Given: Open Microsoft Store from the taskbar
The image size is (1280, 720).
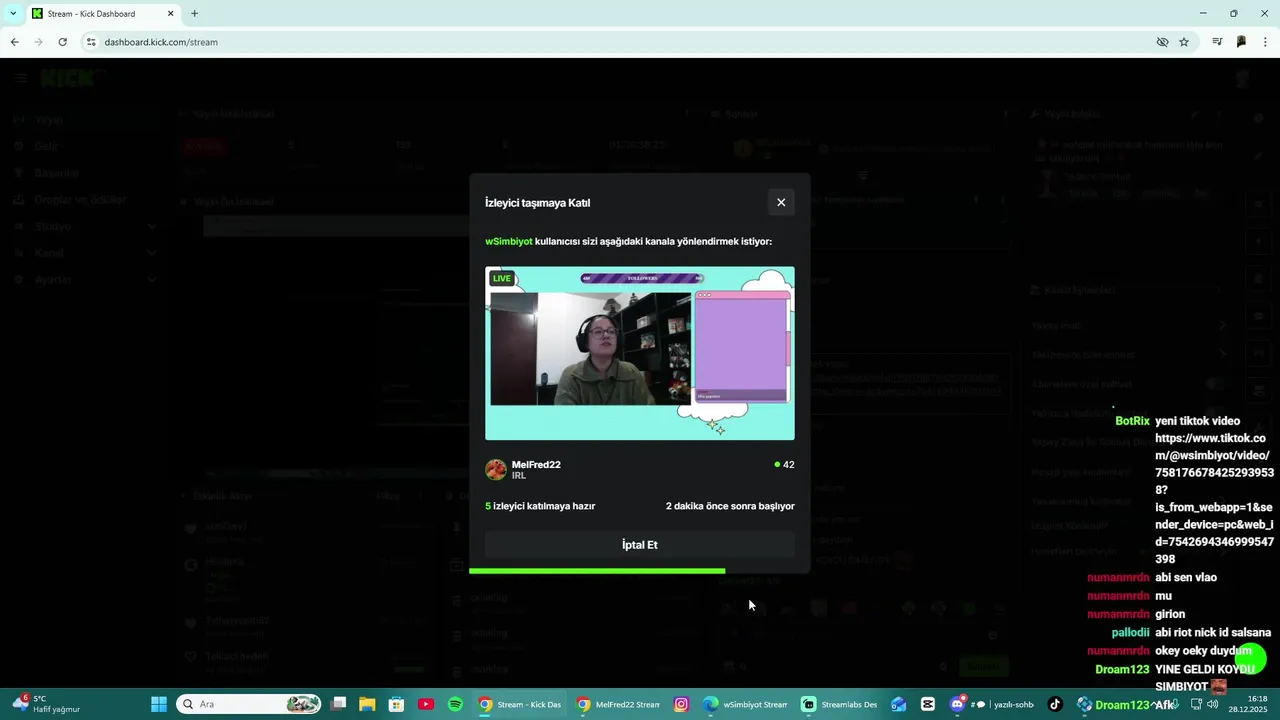Looking at the screenshot, I should click(397, 704).
